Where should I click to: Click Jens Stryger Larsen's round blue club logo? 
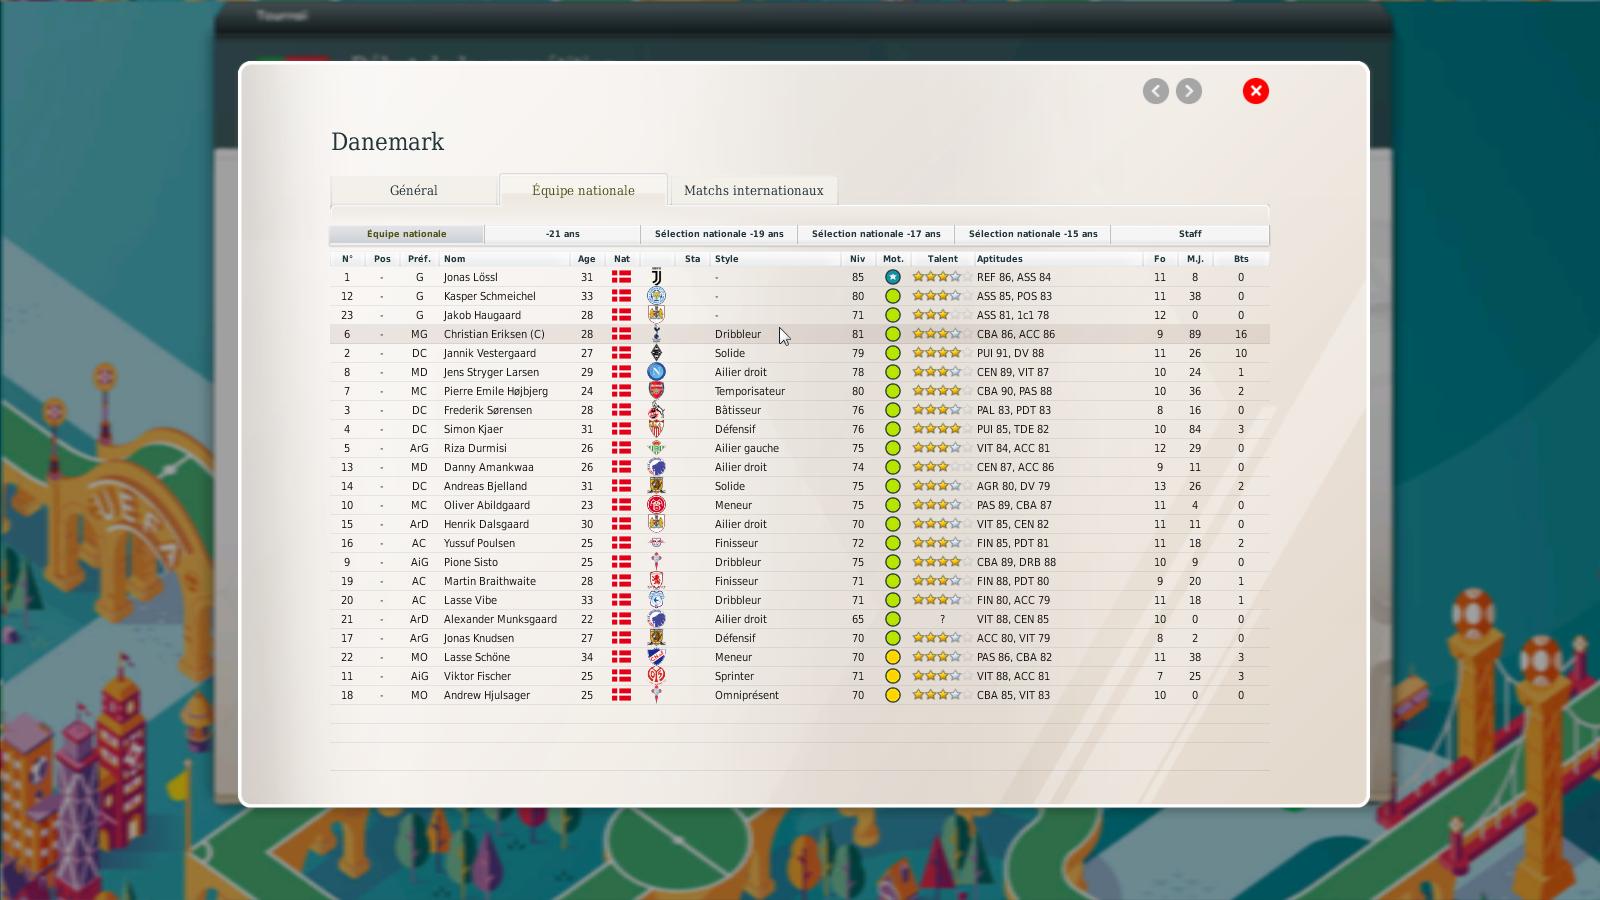coord(656,372)
